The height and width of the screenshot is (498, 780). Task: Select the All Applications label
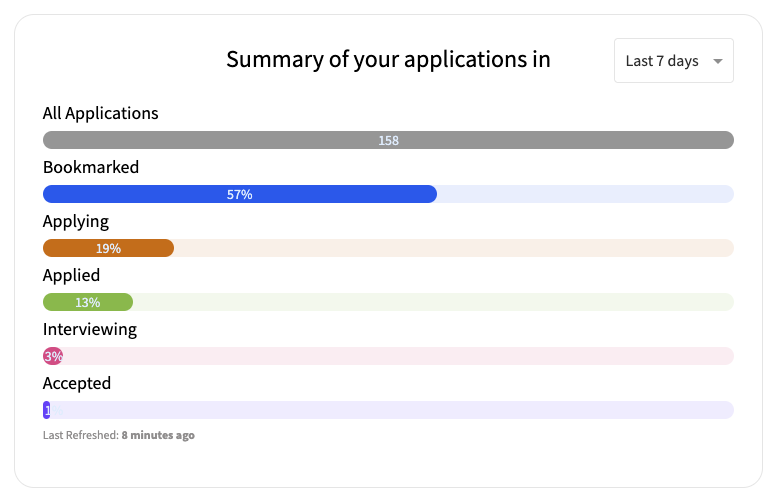click(100, 113)
